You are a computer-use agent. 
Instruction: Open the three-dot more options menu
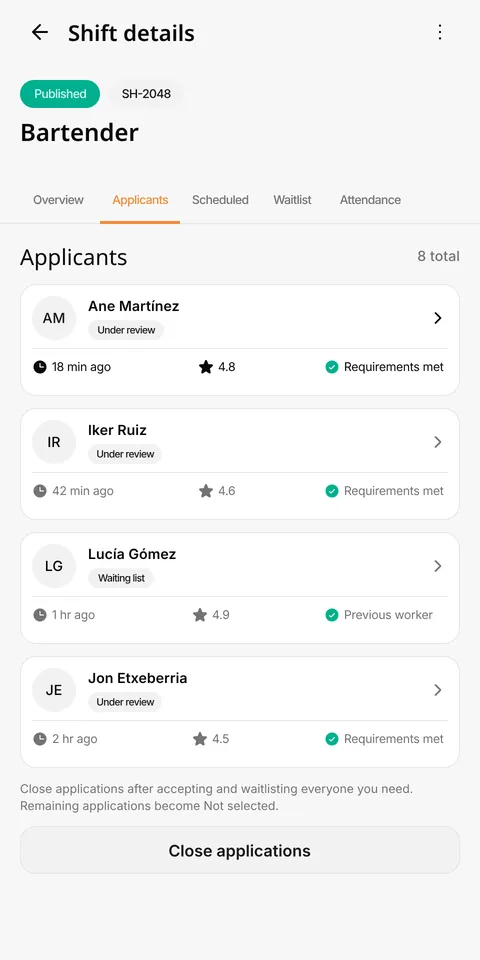(440, 32)
